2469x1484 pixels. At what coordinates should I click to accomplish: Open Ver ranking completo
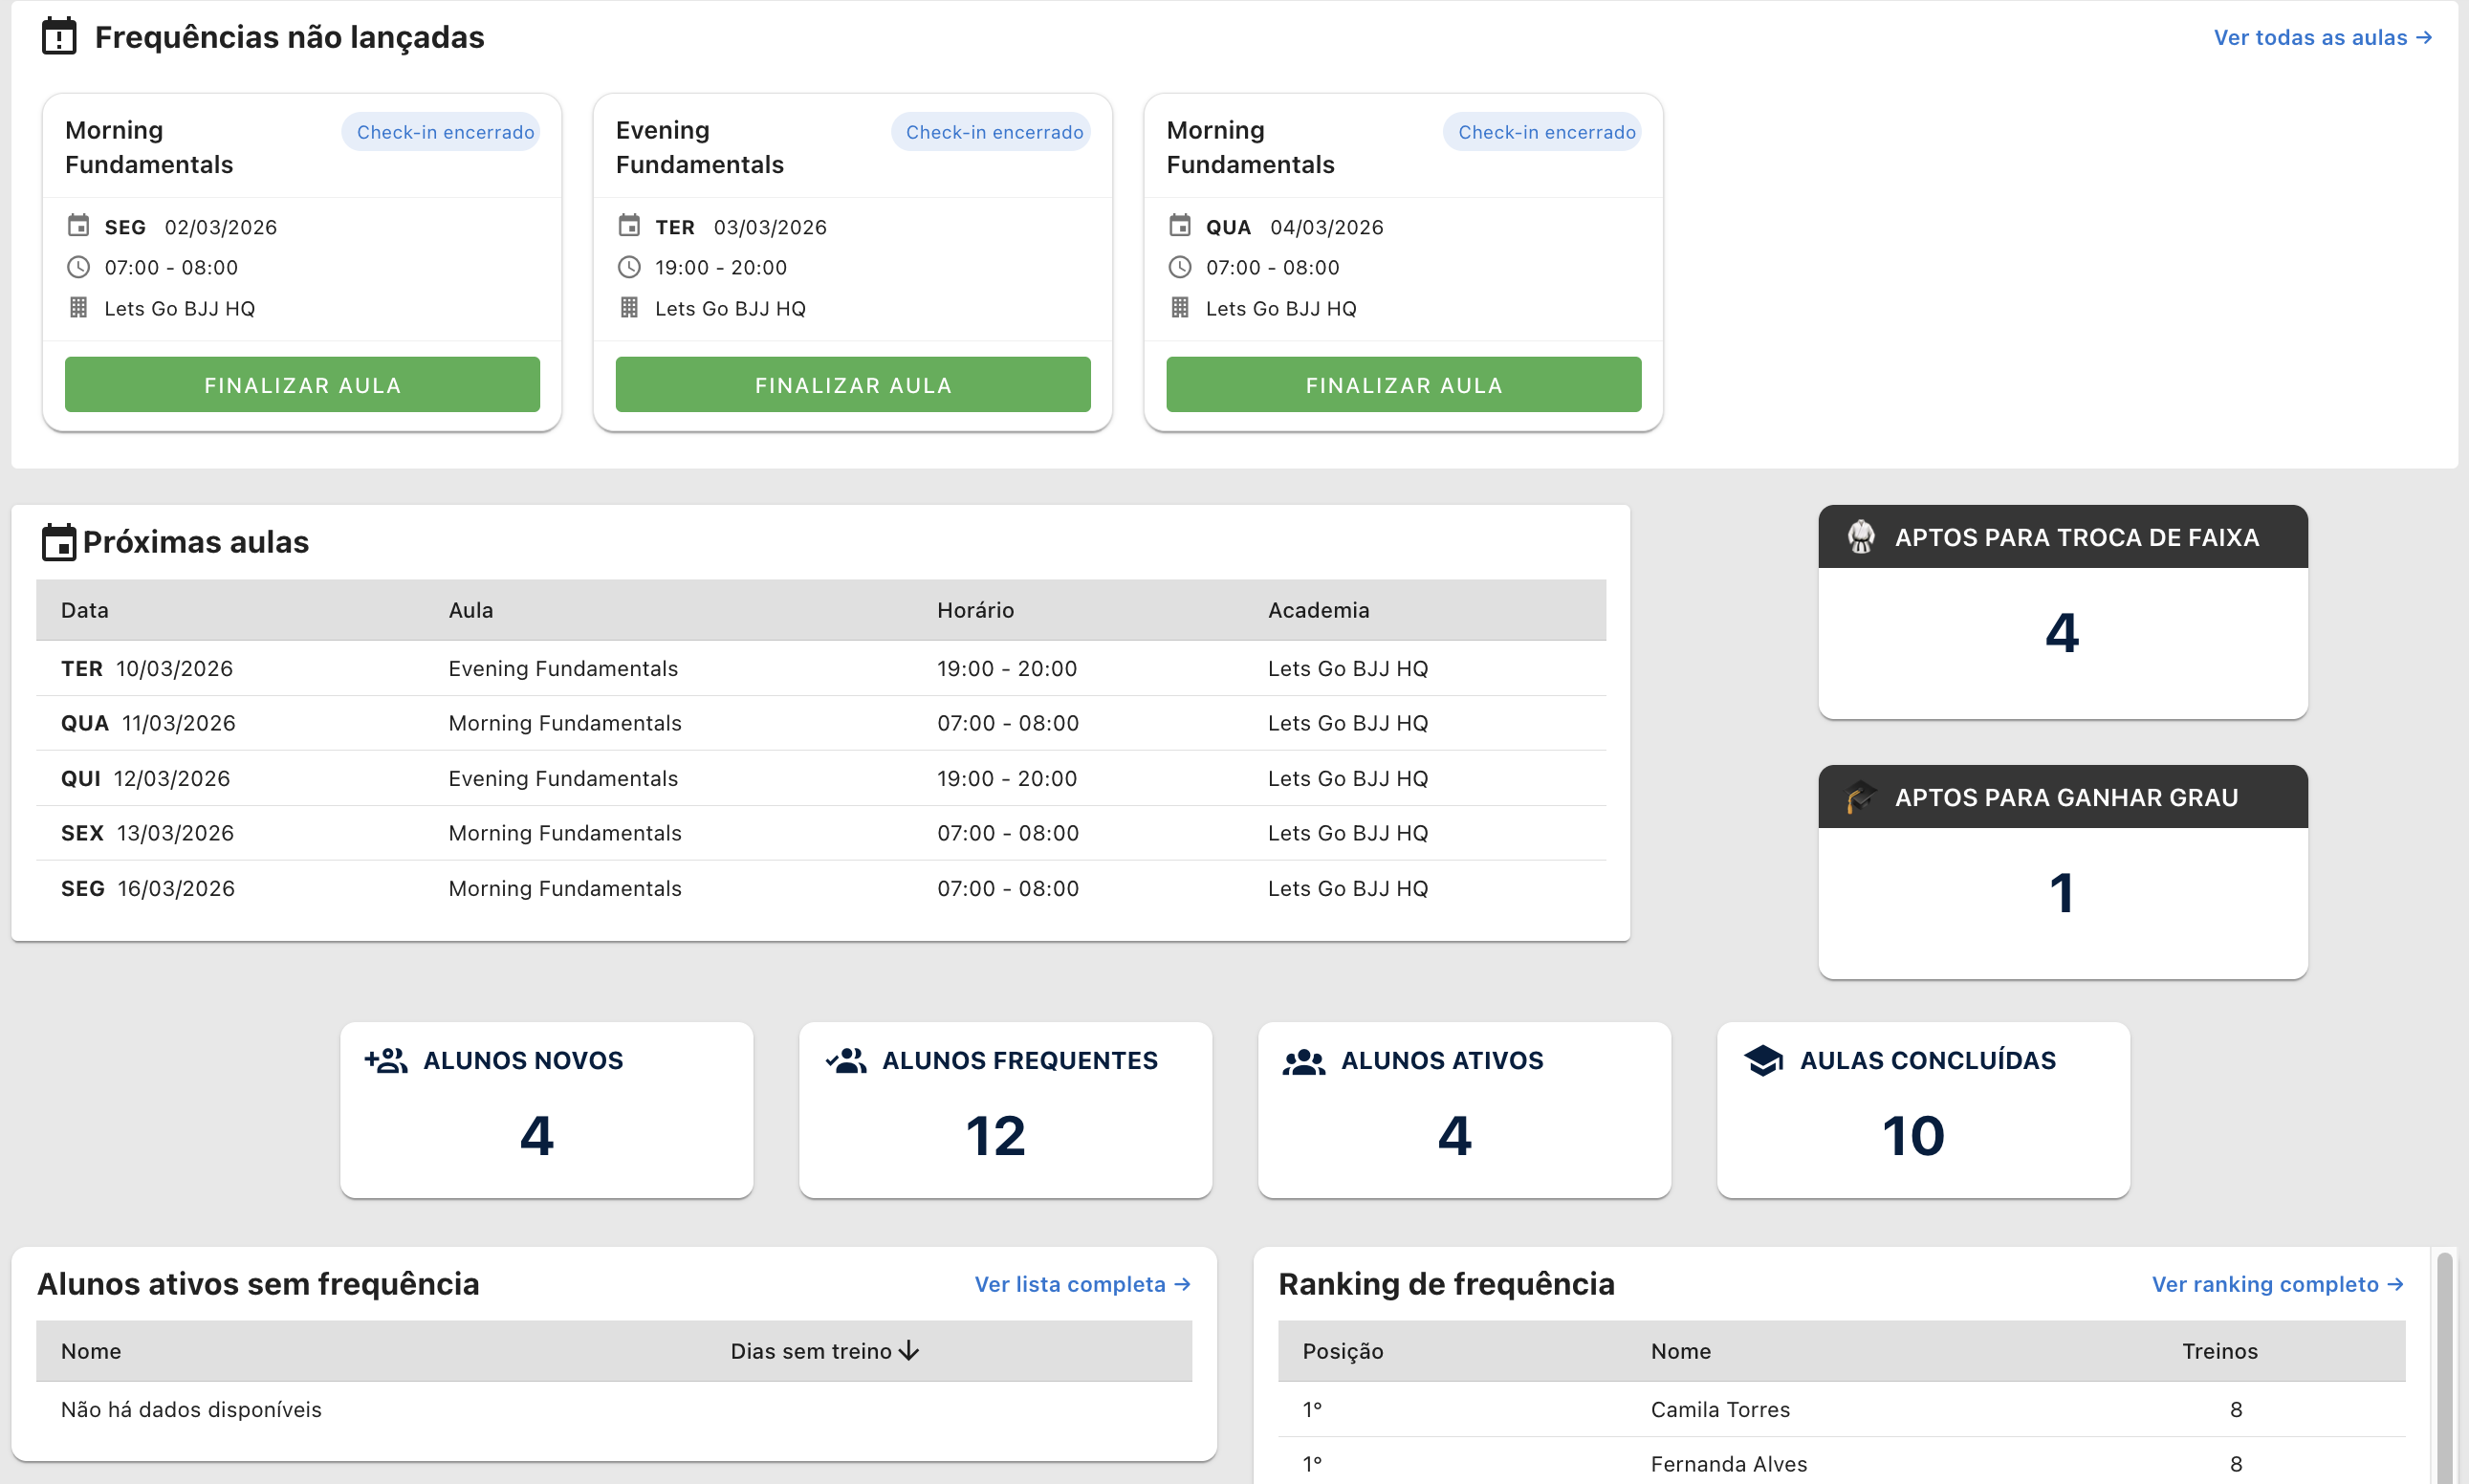[x=2277, y=1284]
